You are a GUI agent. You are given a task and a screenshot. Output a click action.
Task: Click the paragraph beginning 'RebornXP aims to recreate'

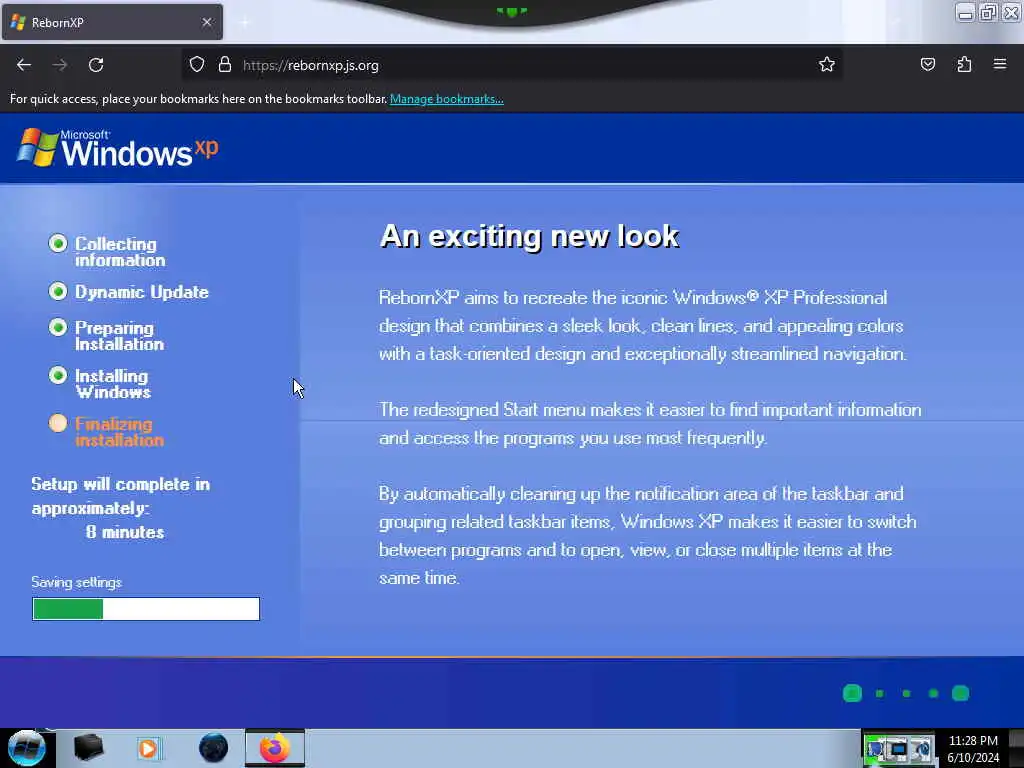(643, 326)
